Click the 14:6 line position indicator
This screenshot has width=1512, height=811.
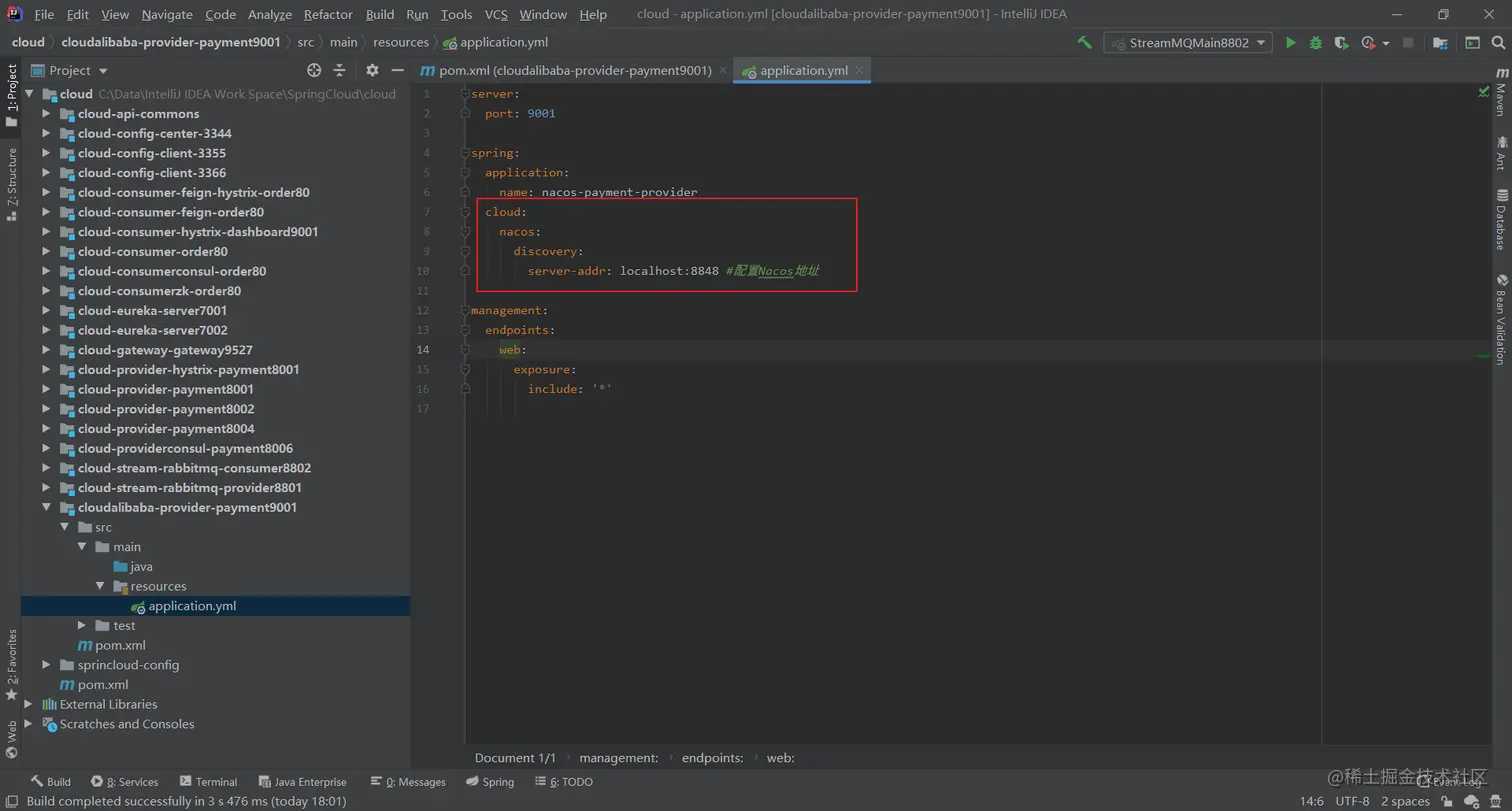pos(1312,801)
